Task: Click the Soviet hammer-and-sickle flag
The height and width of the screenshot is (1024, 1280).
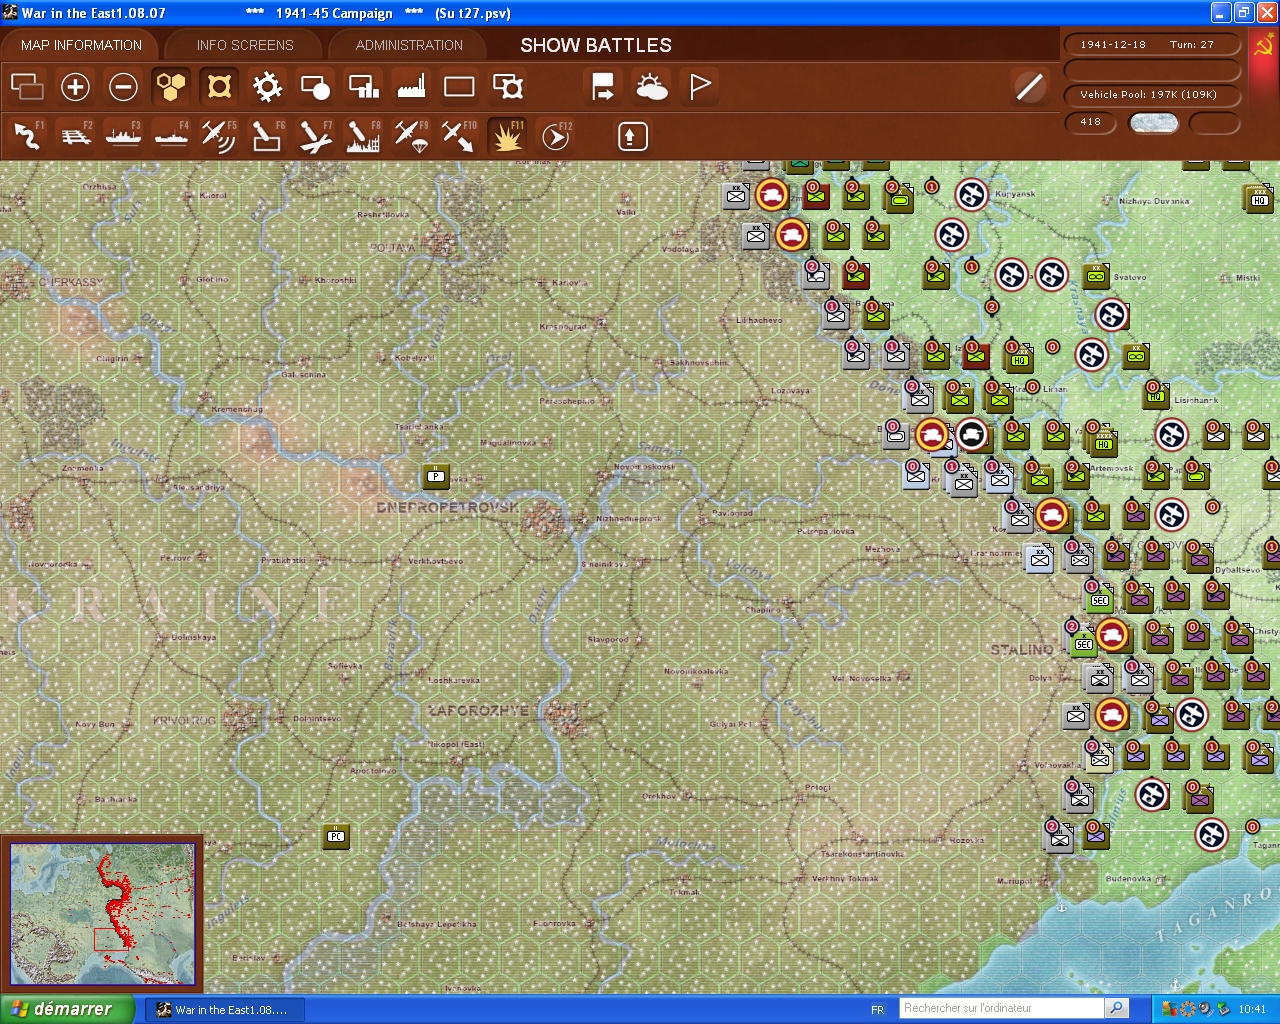Action: pyautogui.click(x=1263, y=46)
